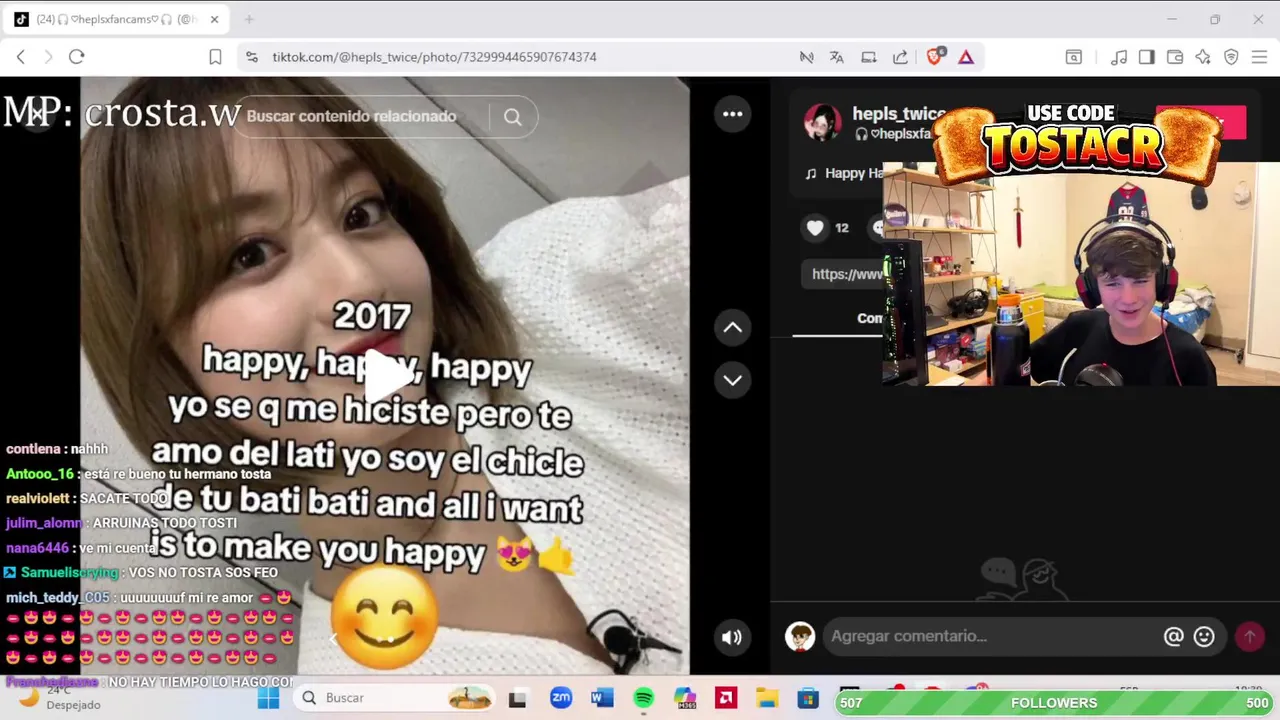Open Spotify from the taskbar
The width and height of the screenshot is (1280, 720).
(x=643, y=698)
